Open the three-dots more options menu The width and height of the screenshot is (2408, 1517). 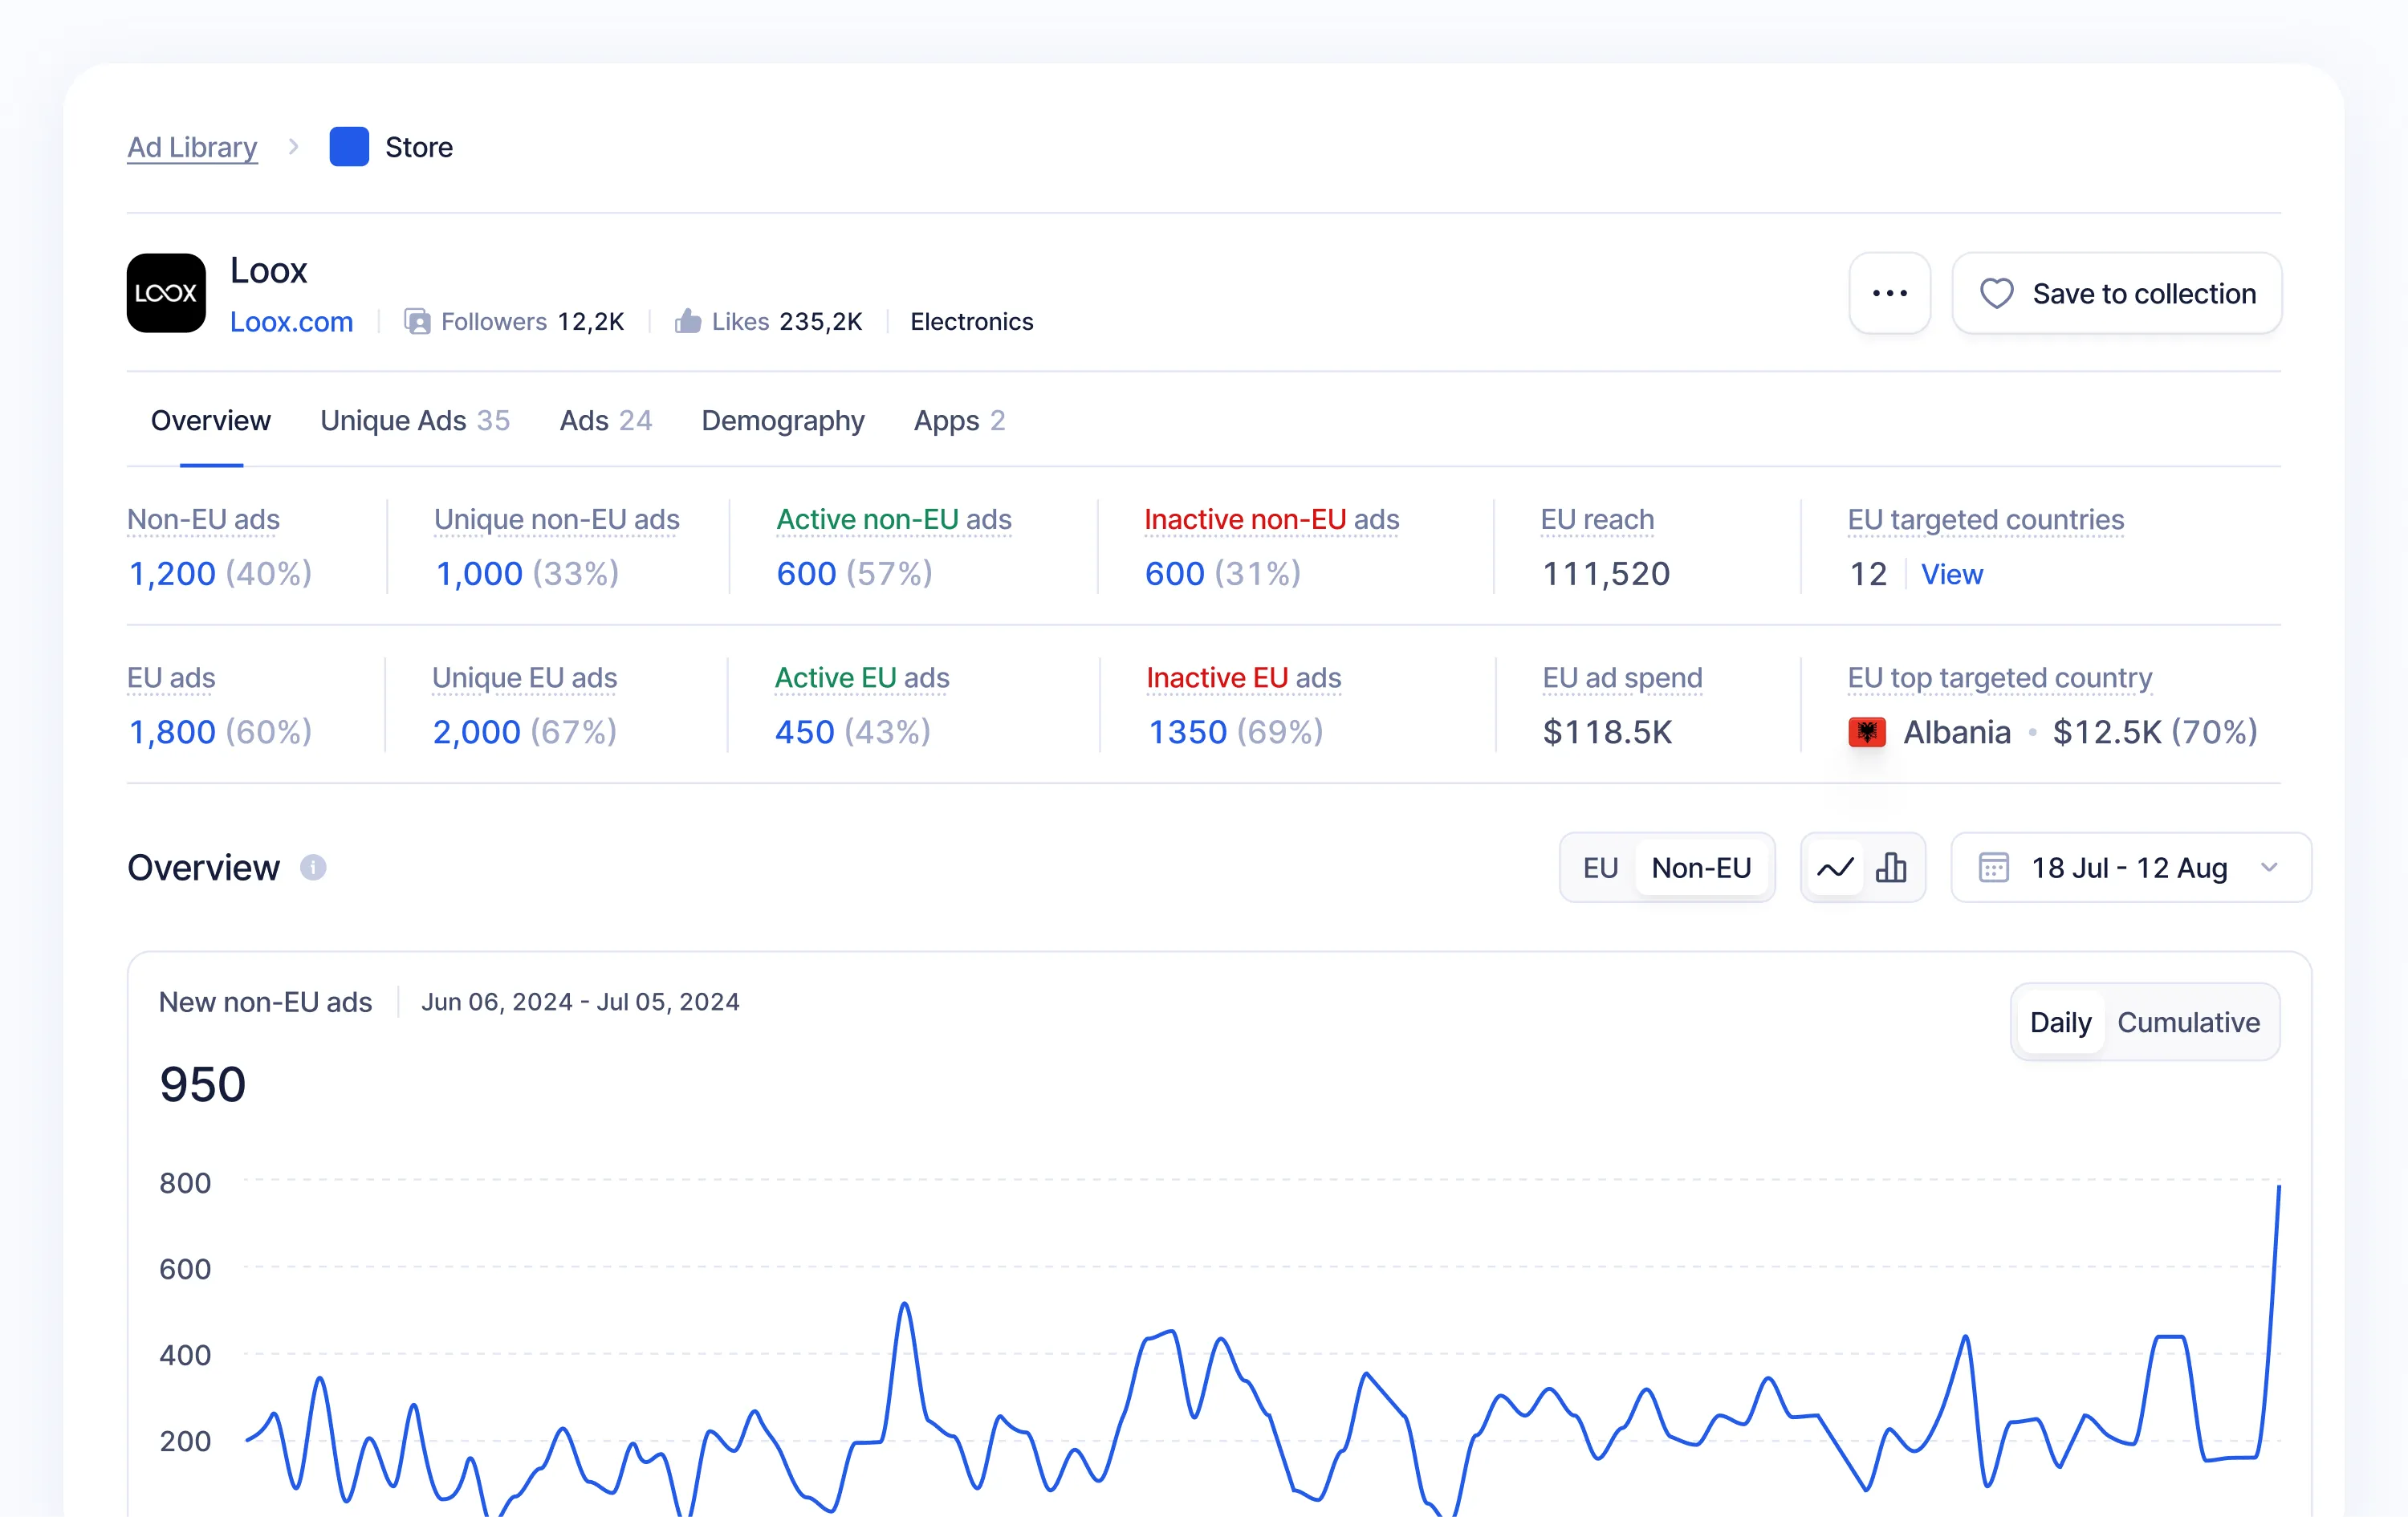(1889, 293)
